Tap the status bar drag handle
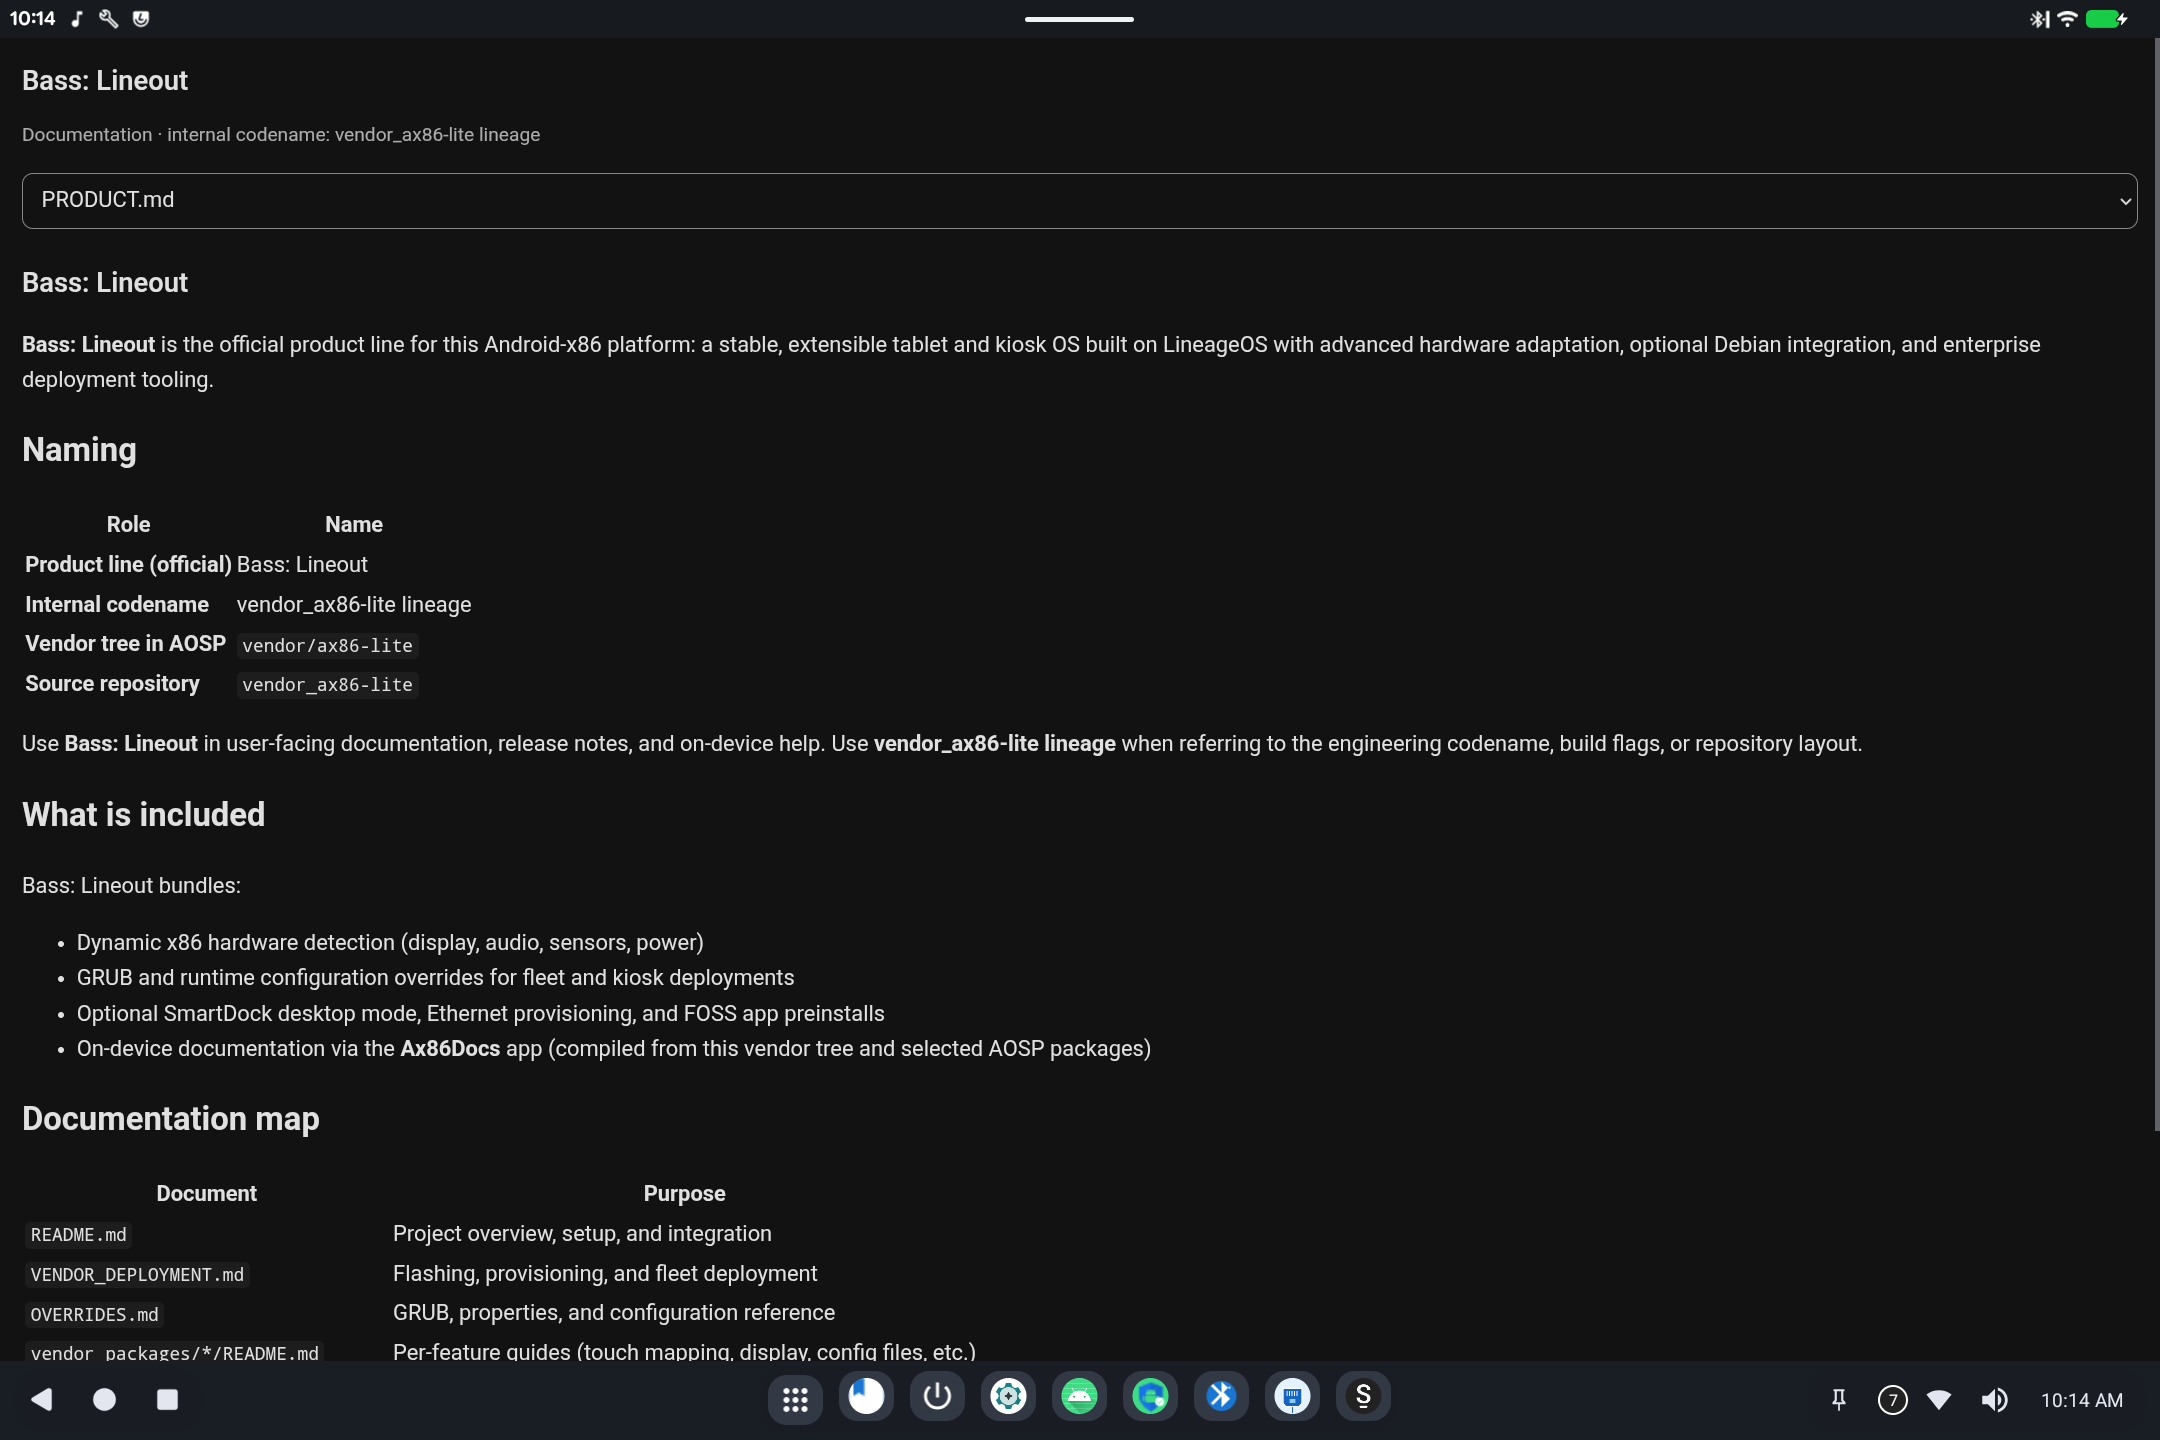Screen dimensions: 2160x1440 pyautogui.click(x=1079, y=19)
